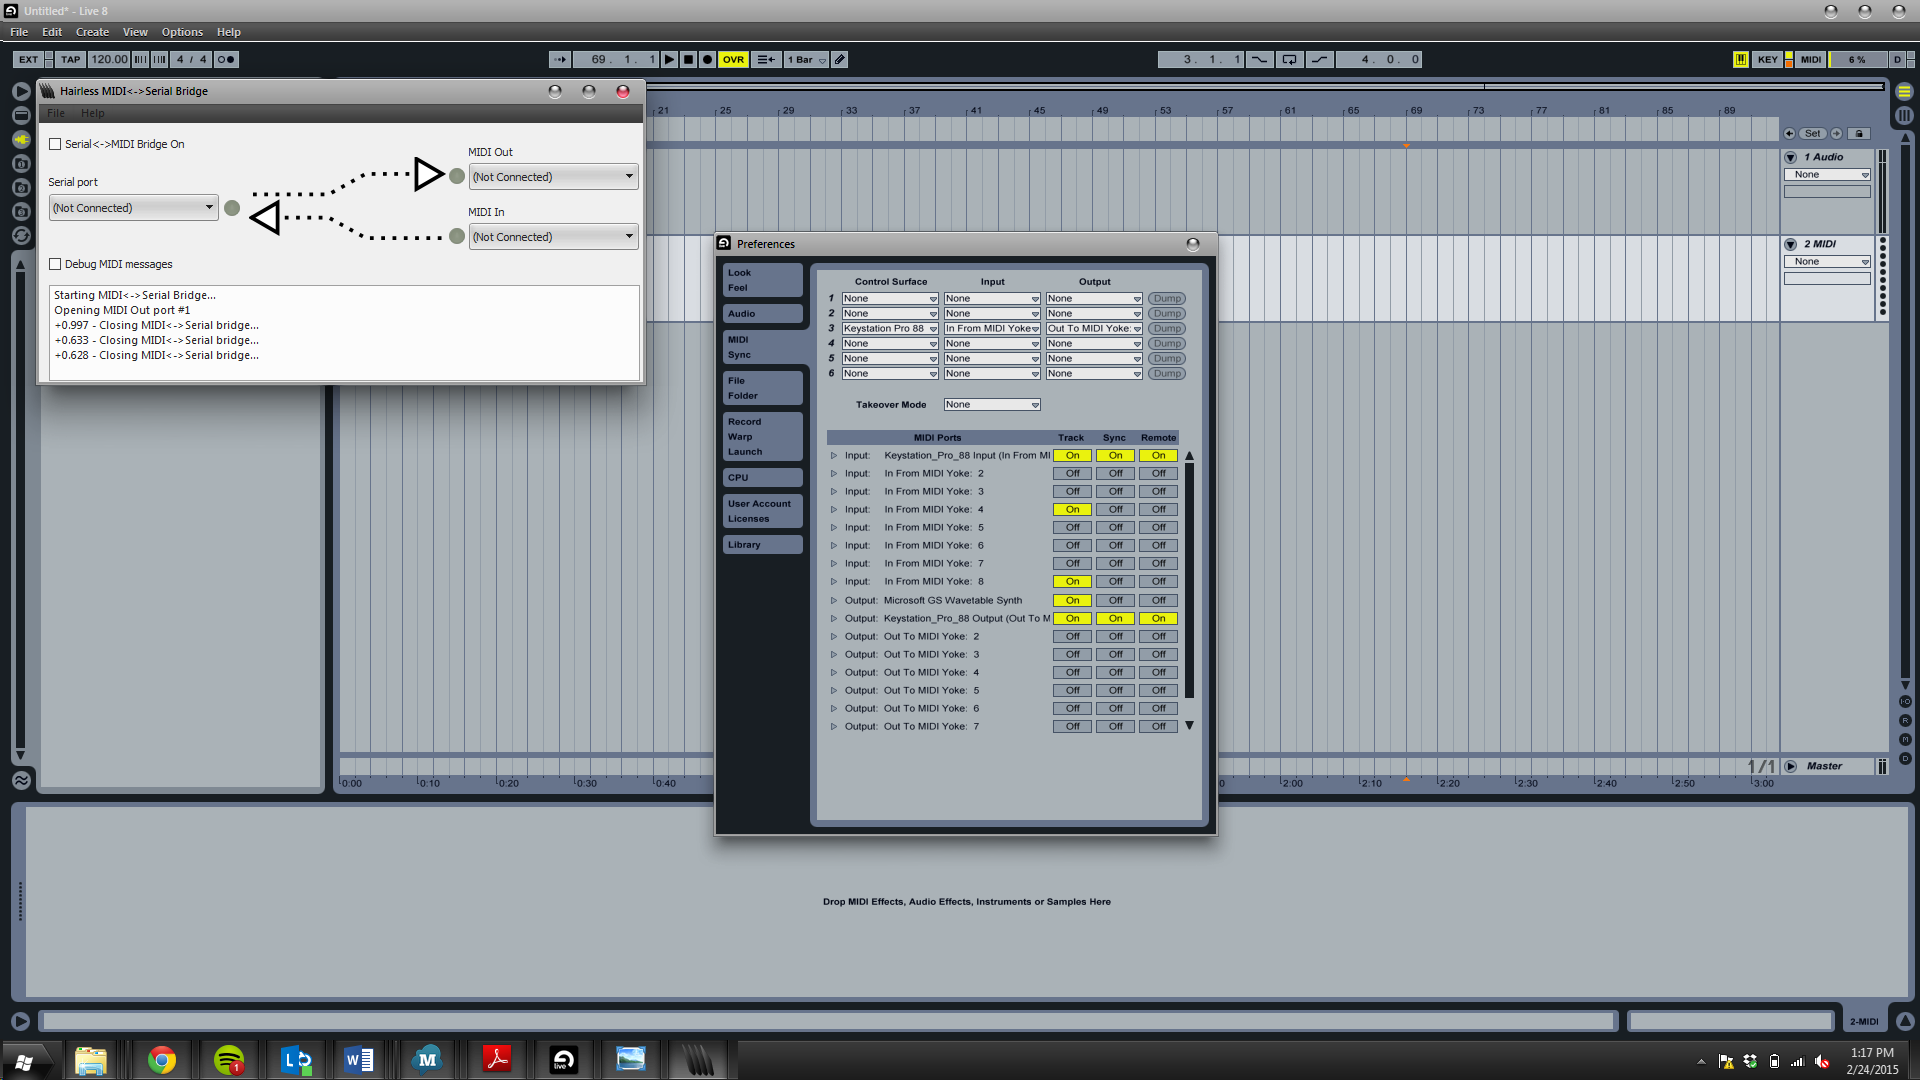Click the TAP tempo button

tap(70, 59)
